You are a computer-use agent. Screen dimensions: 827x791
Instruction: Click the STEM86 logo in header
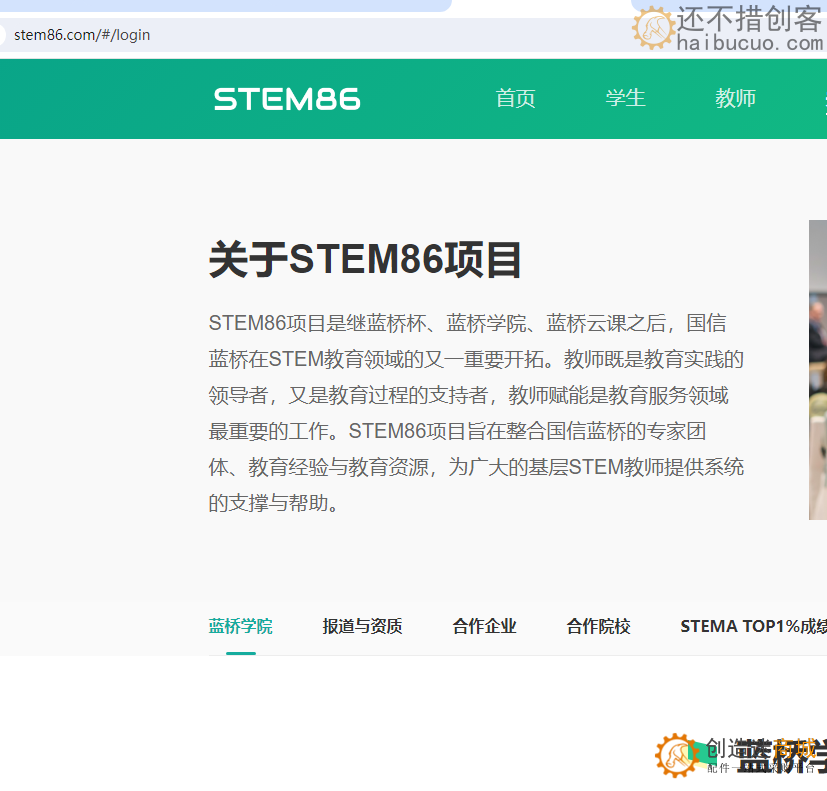(x=287, y=99)
